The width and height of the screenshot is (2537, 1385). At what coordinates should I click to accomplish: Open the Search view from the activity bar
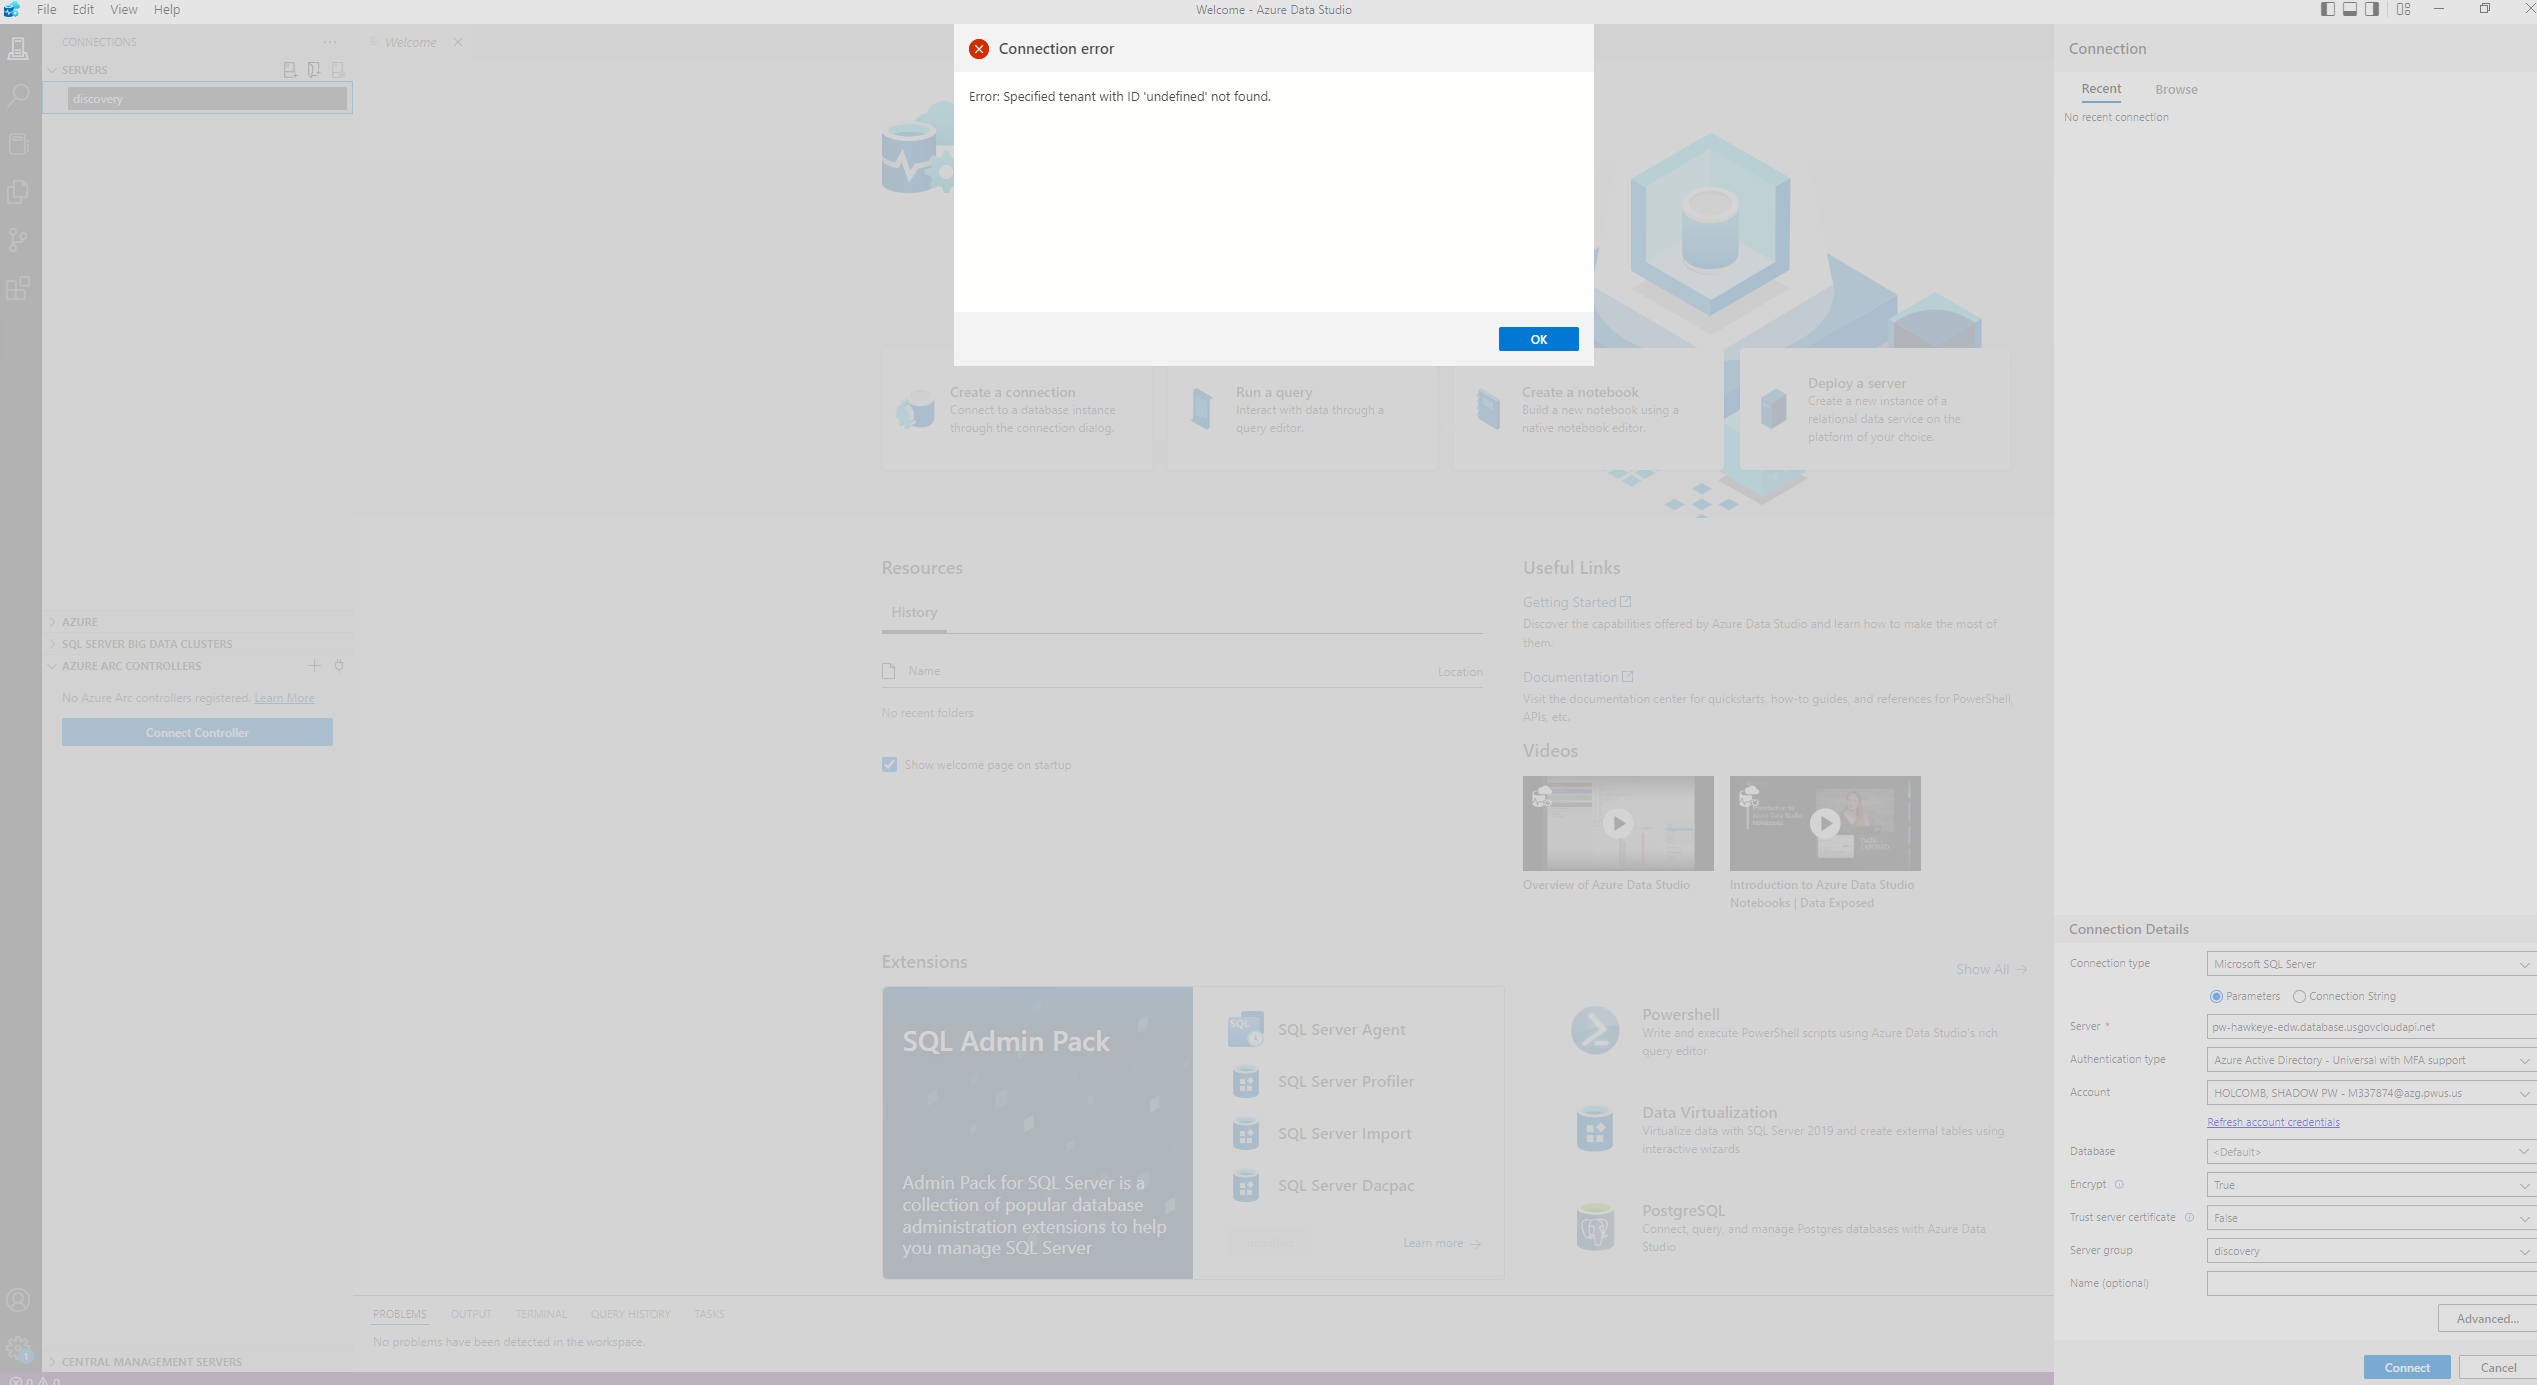pyautogui.click(x=18, y=95)
